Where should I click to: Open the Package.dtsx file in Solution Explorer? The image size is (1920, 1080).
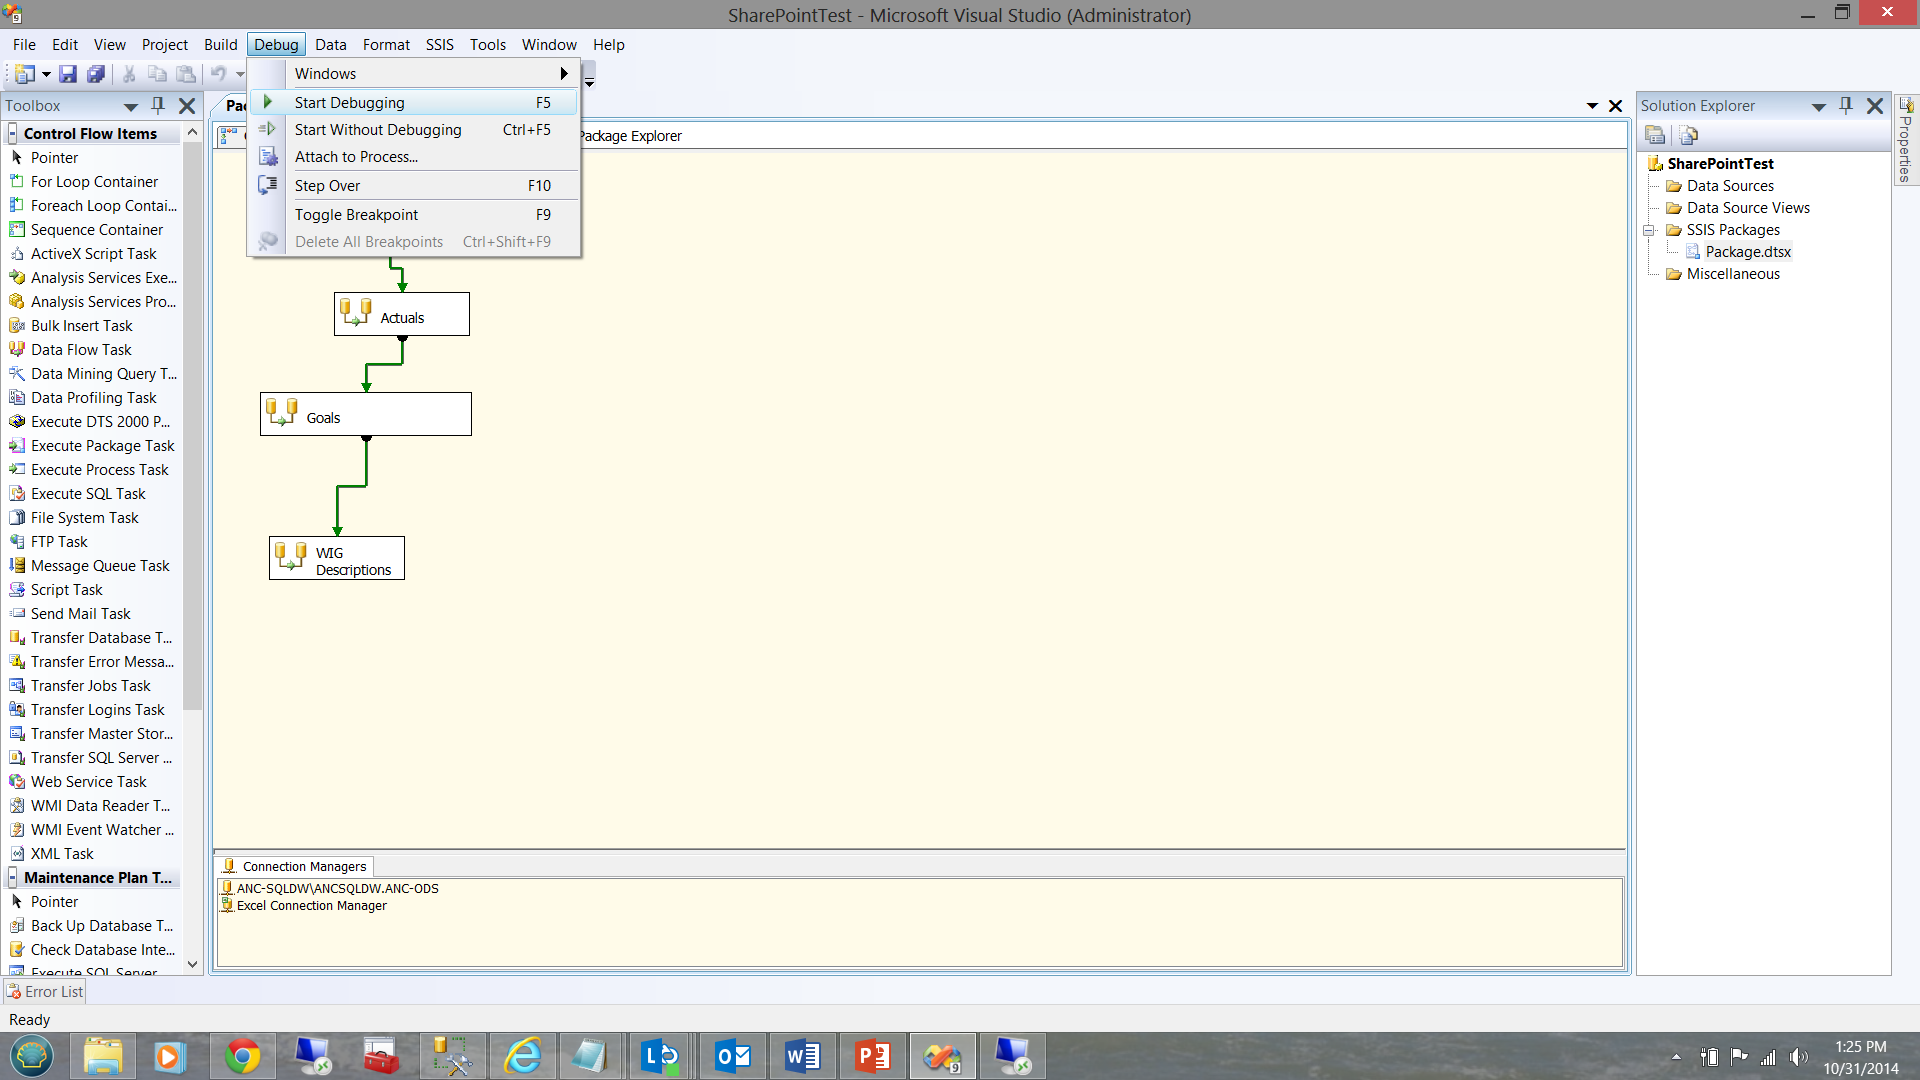click(1747, 252)
